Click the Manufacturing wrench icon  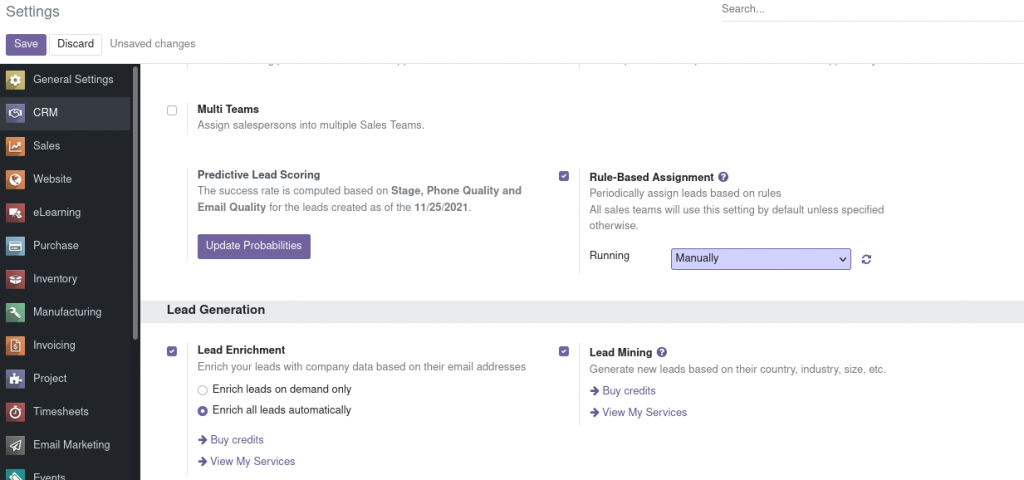point(15,312)
